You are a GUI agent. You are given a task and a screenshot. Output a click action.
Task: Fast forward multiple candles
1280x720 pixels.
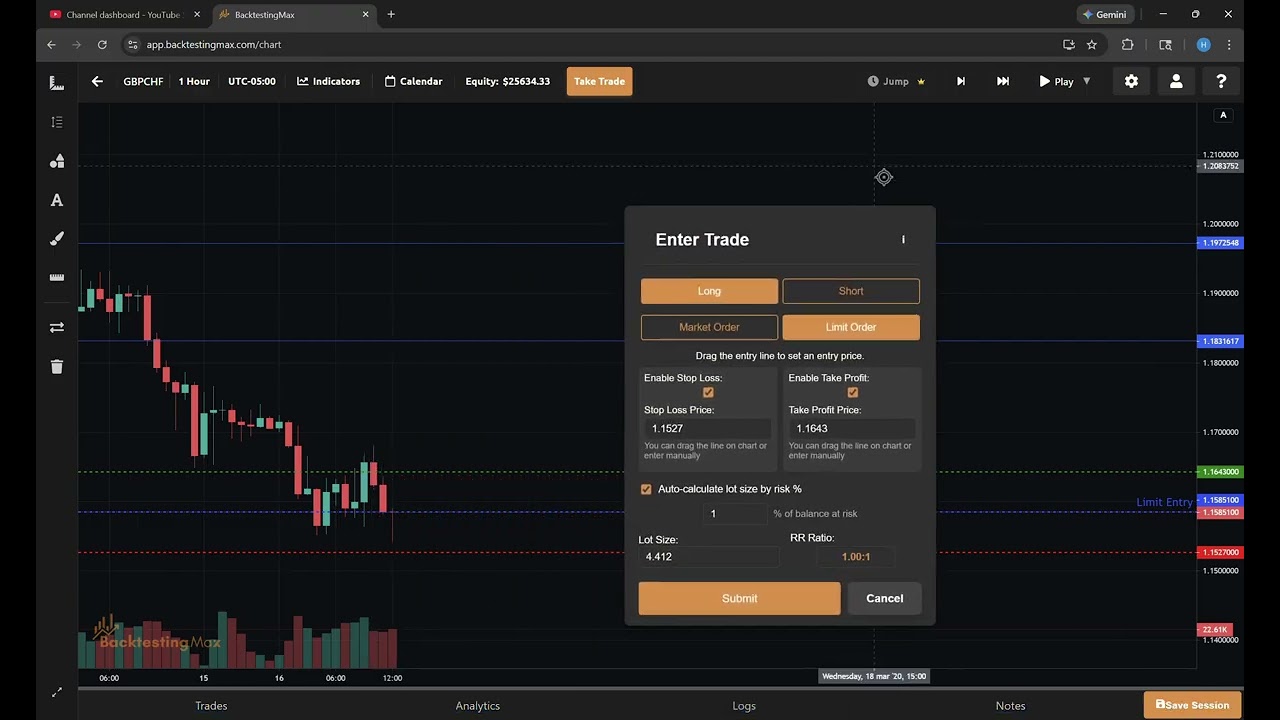pyautogui.click(x=1003, y=81)
